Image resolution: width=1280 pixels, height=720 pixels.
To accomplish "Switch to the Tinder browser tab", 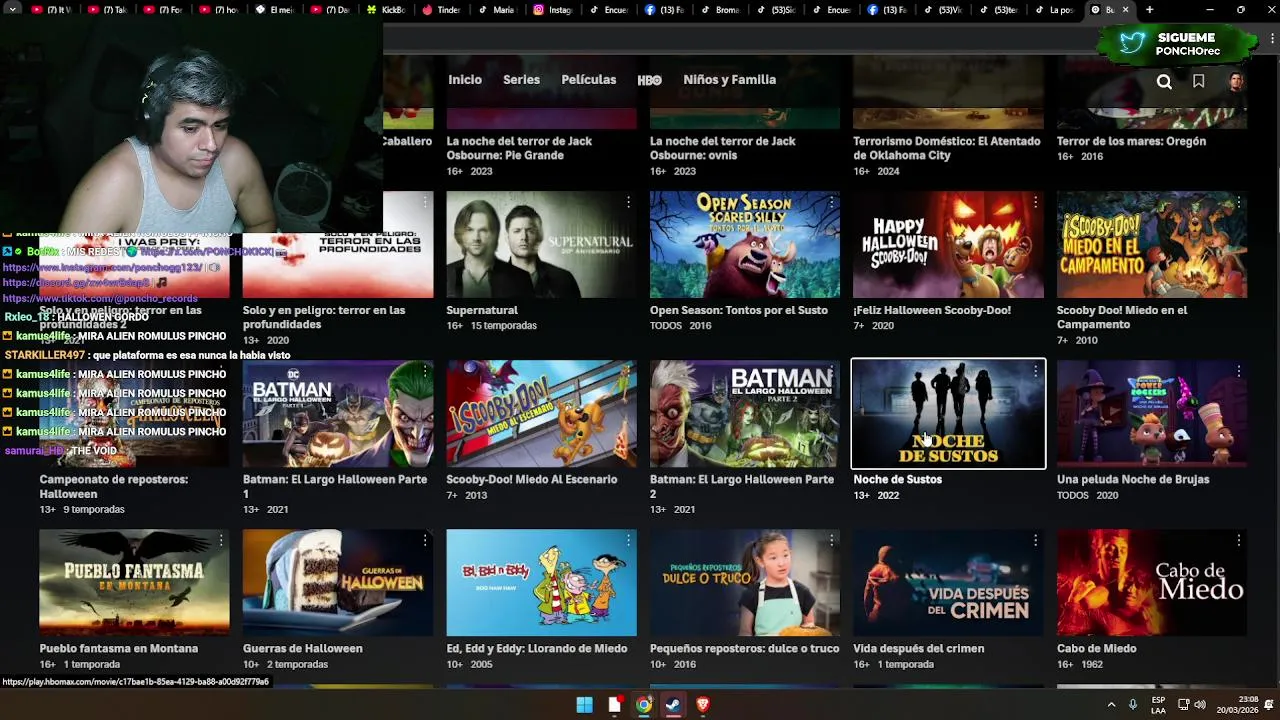I will (441, 10).
